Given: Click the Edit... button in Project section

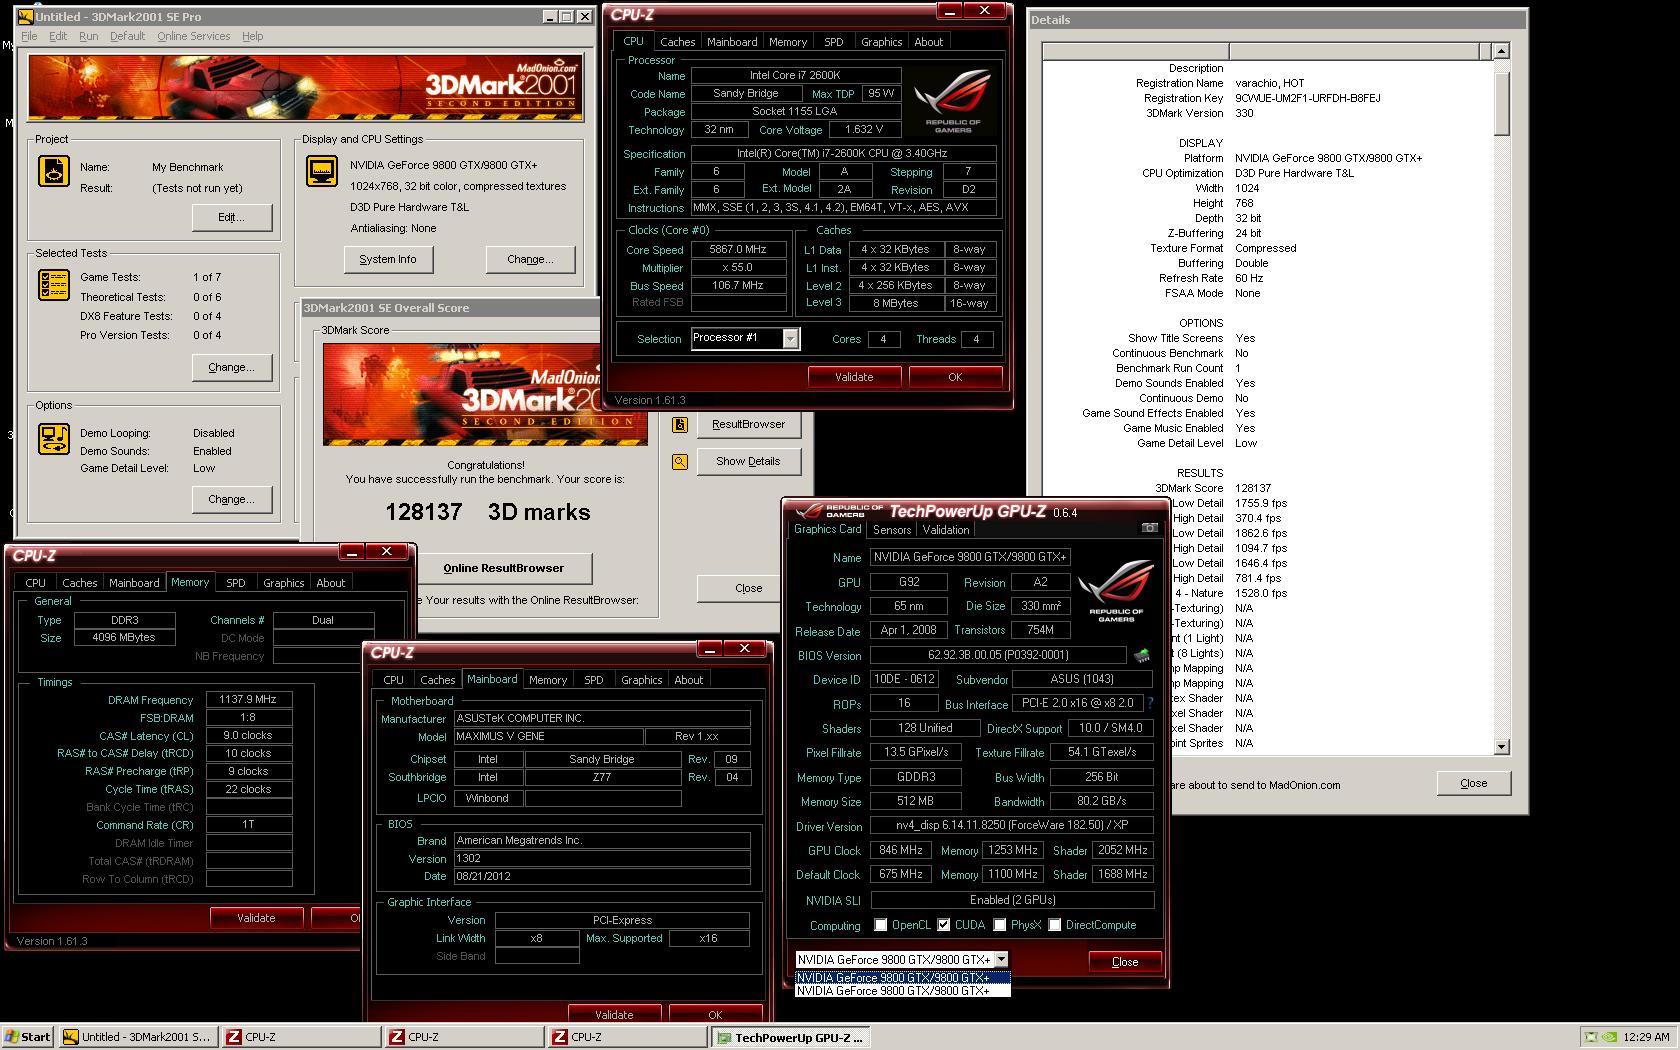Looking at the screenshot, I should [231, 217].
